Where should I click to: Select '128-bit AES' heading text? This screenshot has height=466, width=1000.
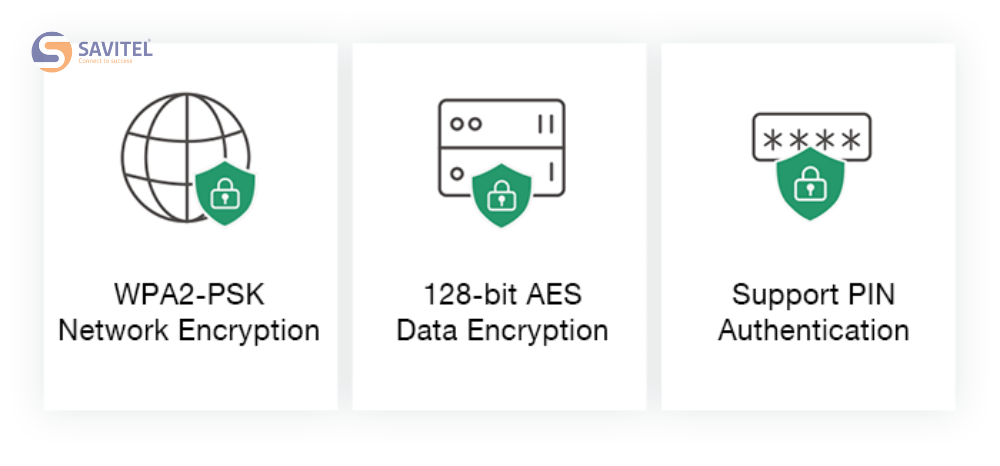tap(503, 295)
